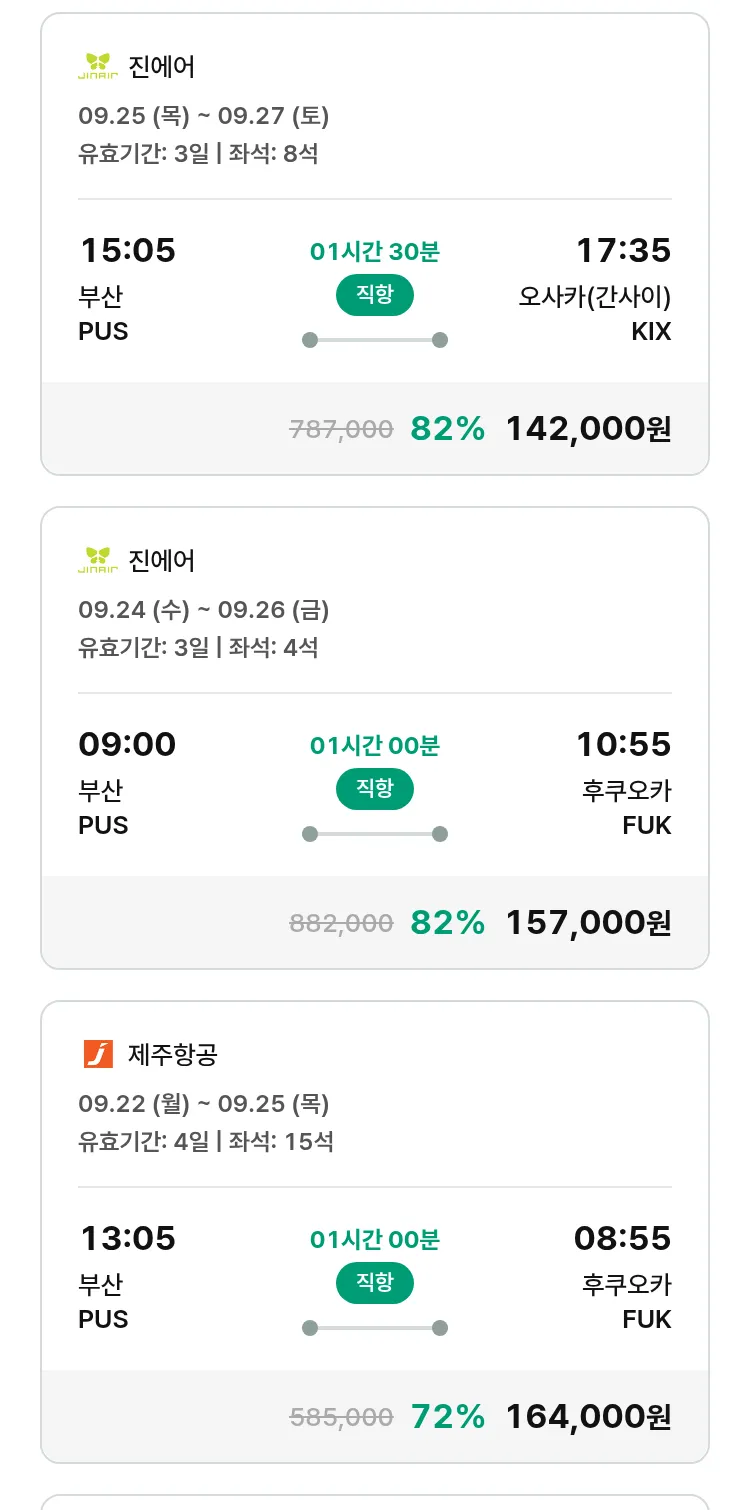Image resolution: width=750 pixels, height=1510 pixels.
Task: Click the Jin Air logo on Osaka flight
Action: (x=98, y=67)
